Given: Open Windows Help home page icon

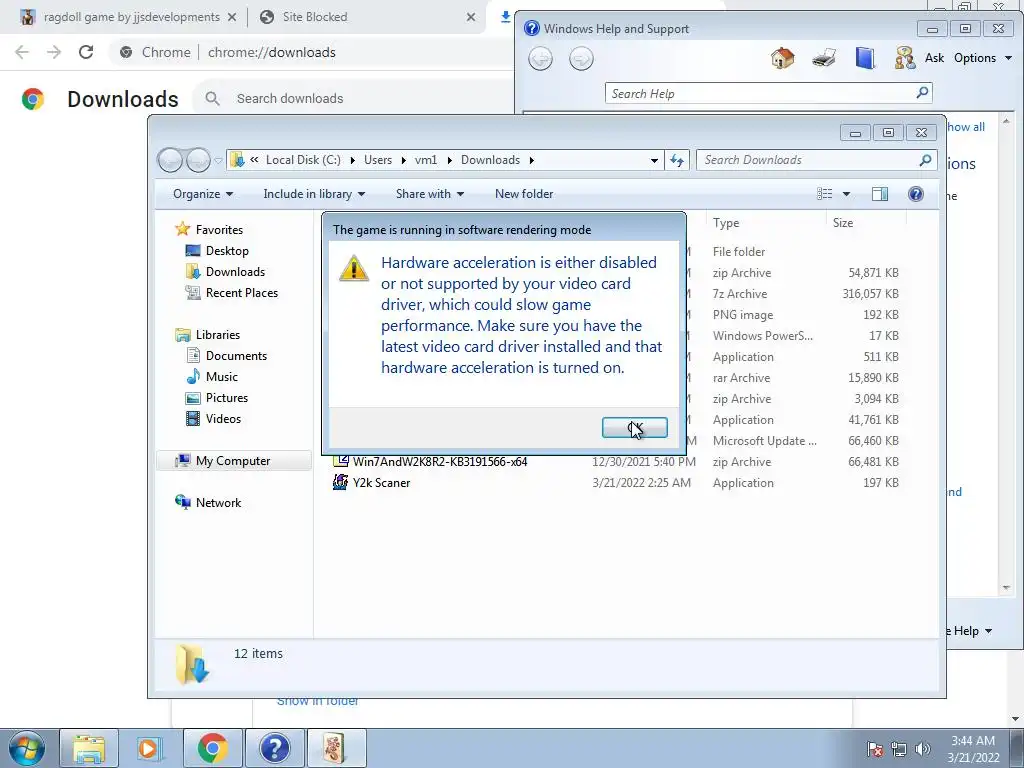Looking at the screenshot, I should point(782,58).
